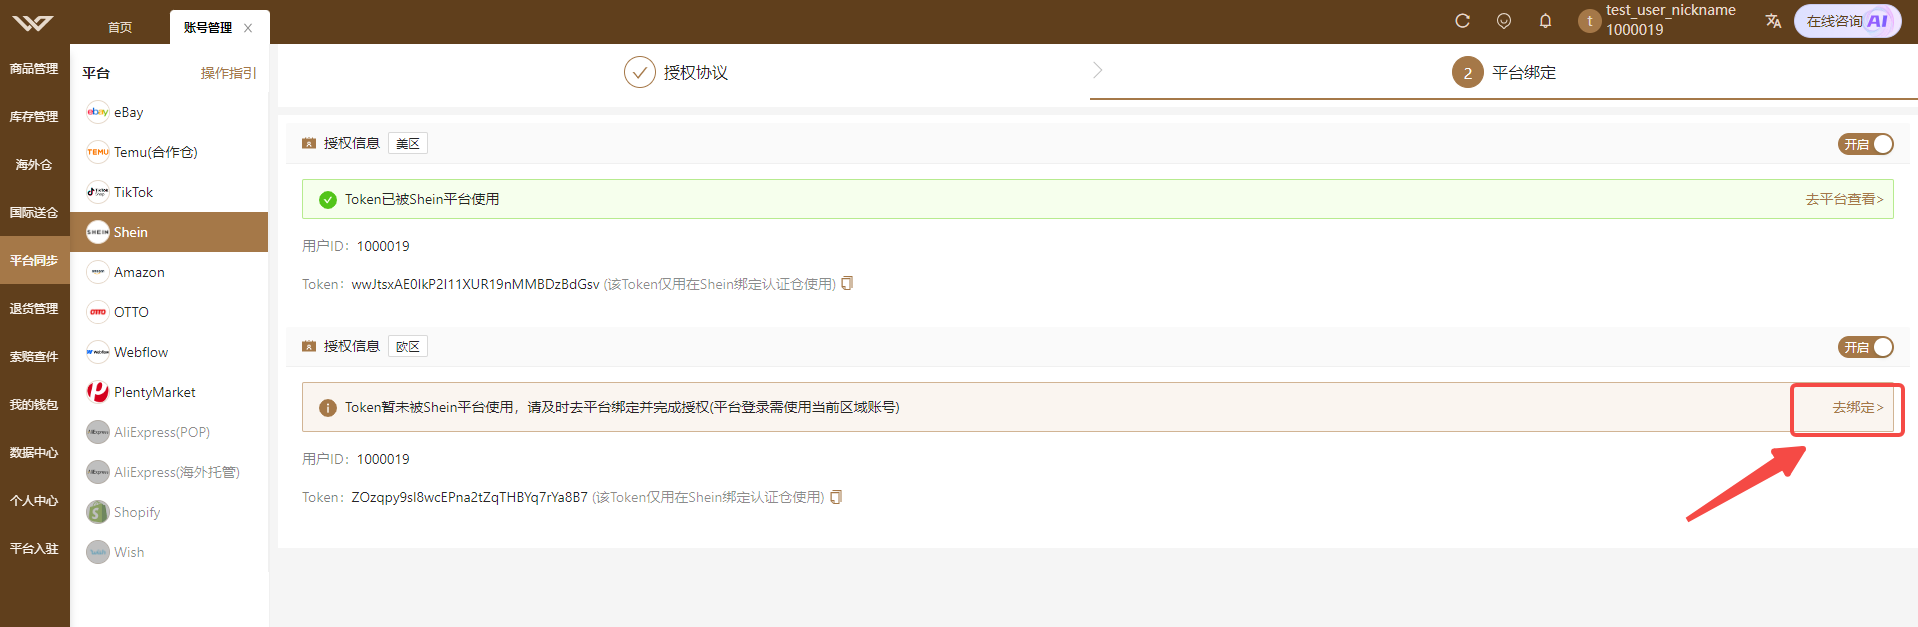Viewport: 1918px width, 627px height.
Task: Select AliExpress(海外托管) platform icon
Action: point(97,472)
